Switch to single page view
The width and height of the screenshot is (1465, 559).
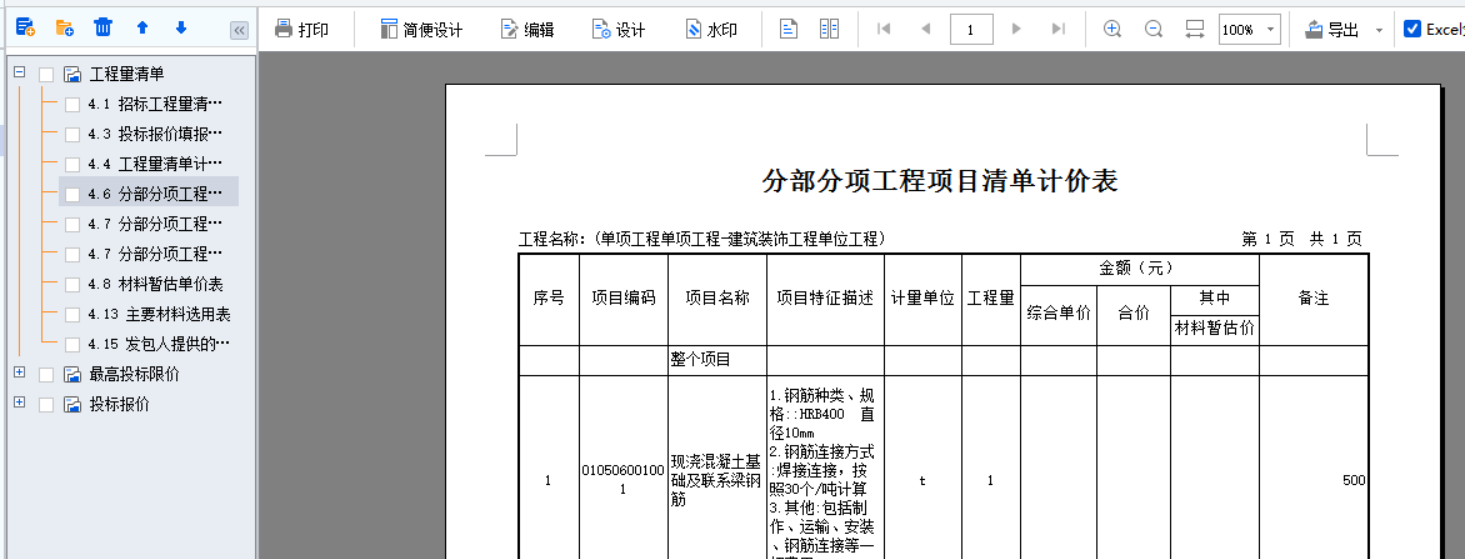pyautogui.click(x=788, y=29)
